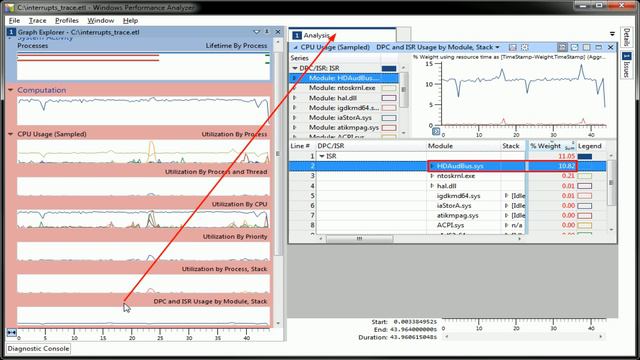This screenshot has width=640, height=360.
Task: Collapse the CPU Usage (Sampled) group in Graph Explorer
Action: (x=11, y=134)
